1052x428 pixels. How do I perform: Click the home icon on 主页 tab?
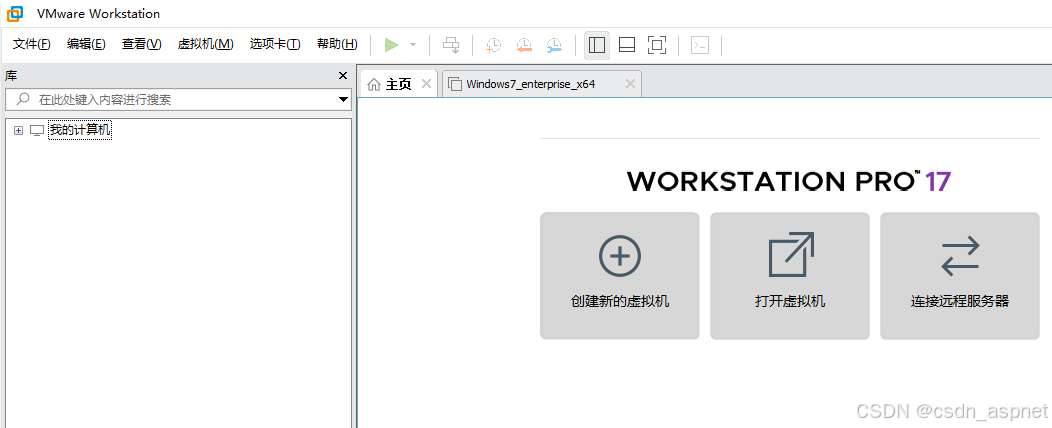(374, 84)
